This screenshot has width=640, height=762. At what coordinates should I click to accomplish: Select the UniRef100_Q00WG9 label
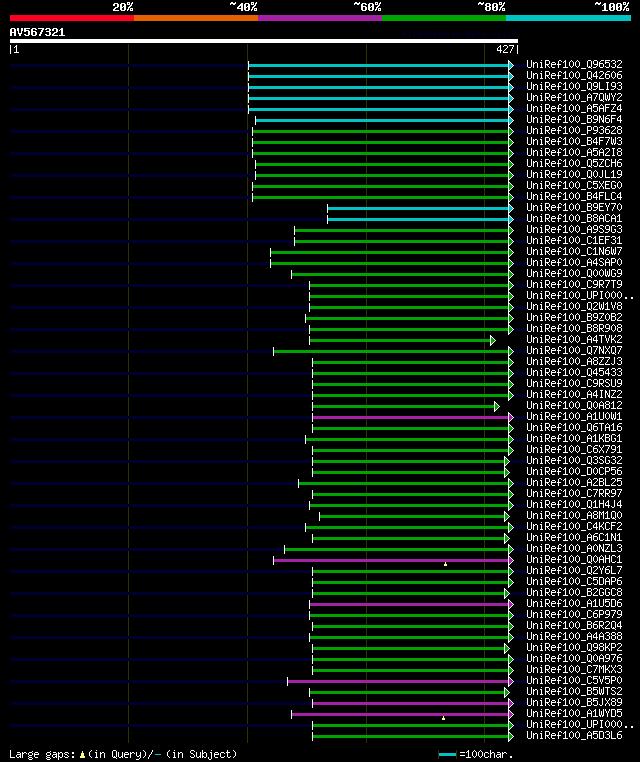point(574,273)
